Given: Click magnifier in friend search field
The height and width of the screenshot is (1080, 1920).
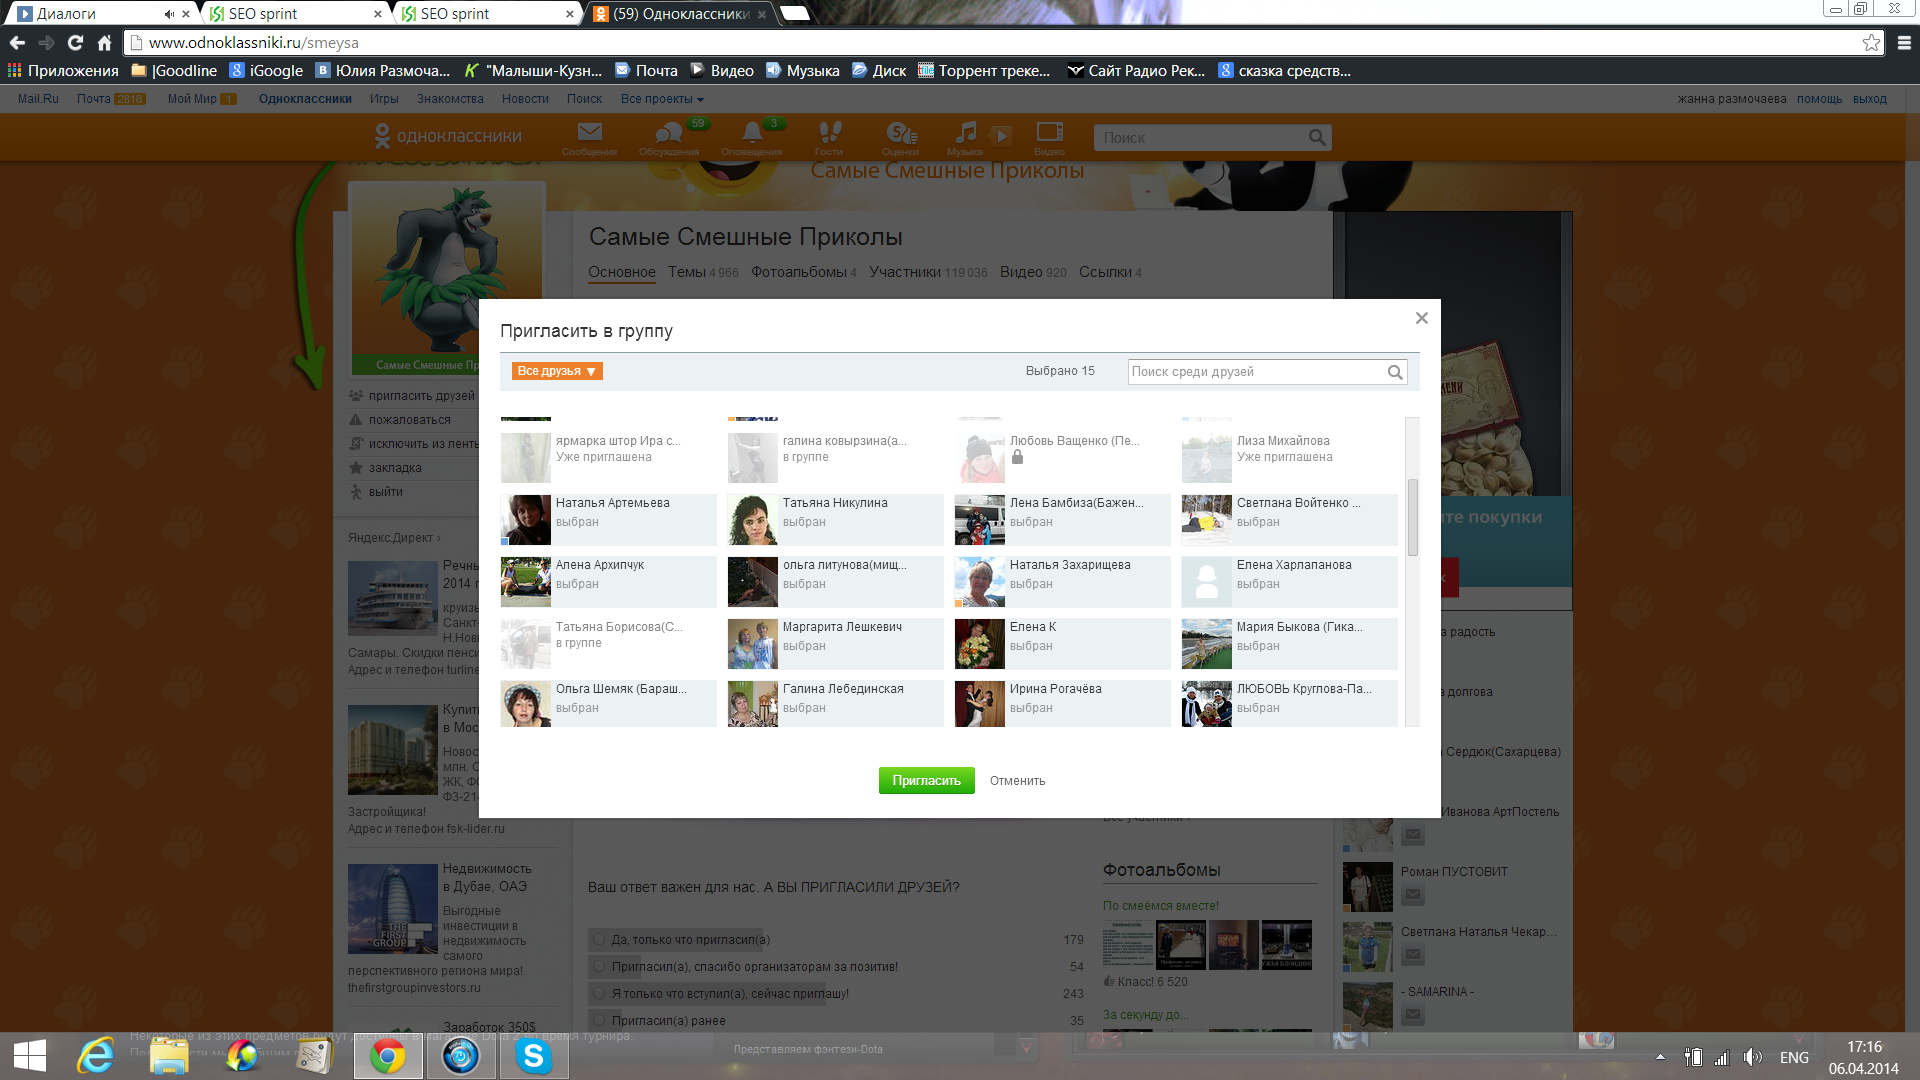Looking at the screenshot, I should pos(1395,372).
